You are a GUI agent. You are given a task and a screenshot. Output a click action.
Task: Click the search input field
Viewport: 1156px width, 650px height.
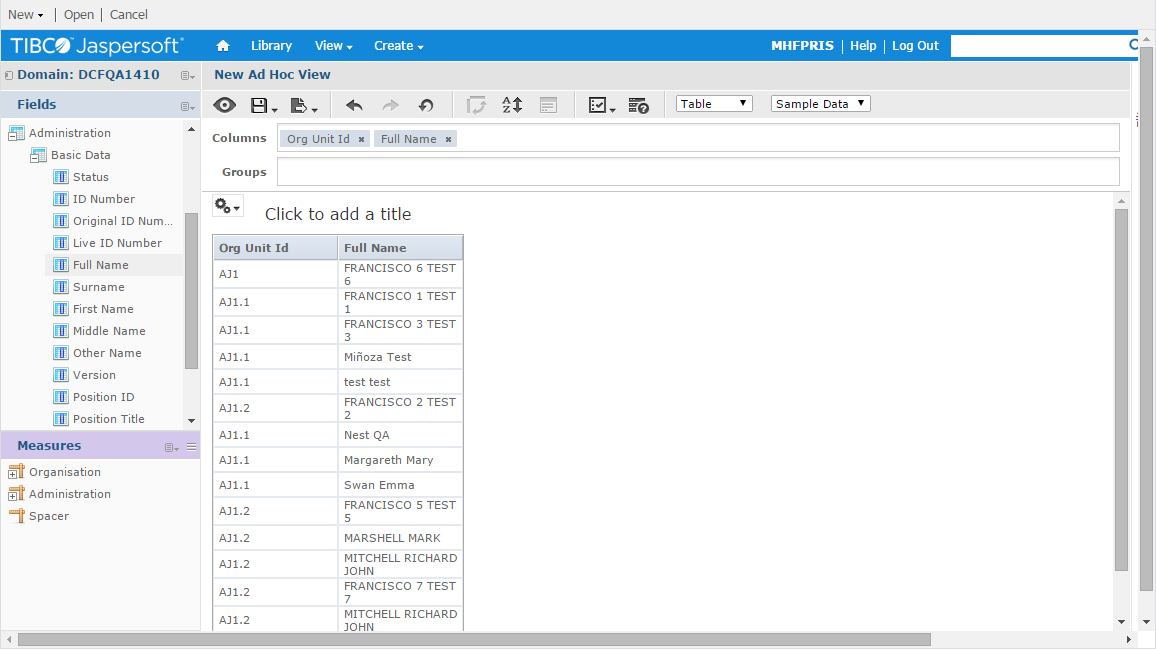point(1038,46)
